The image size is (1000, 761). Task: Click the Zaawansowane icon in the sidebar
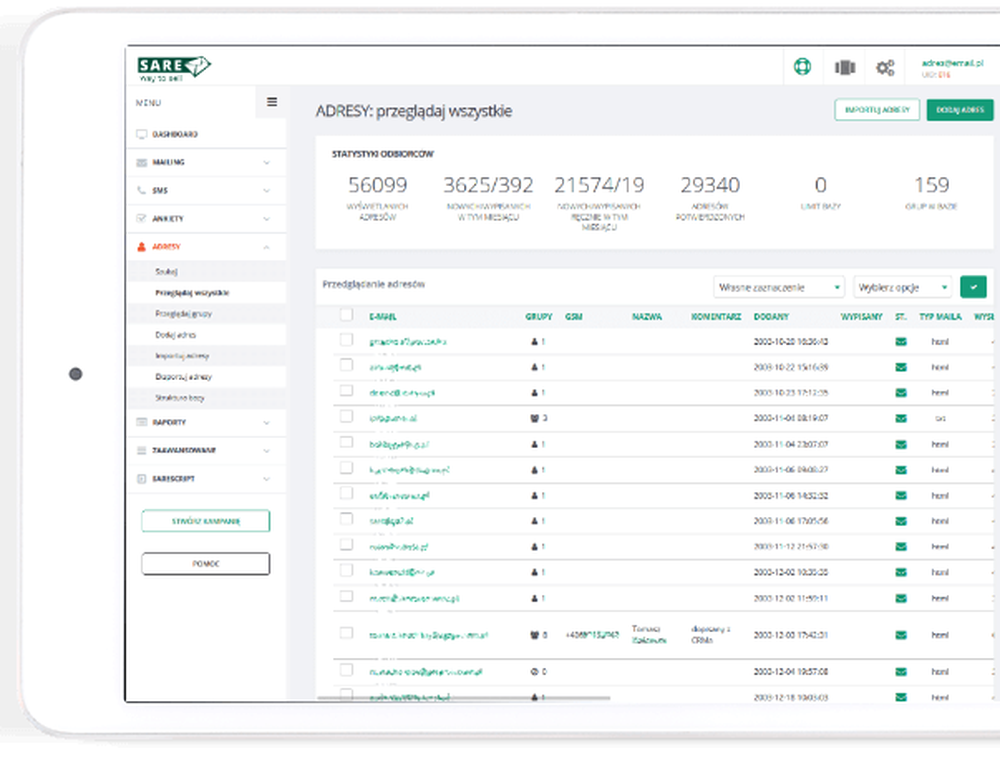(x=142, y=450)
